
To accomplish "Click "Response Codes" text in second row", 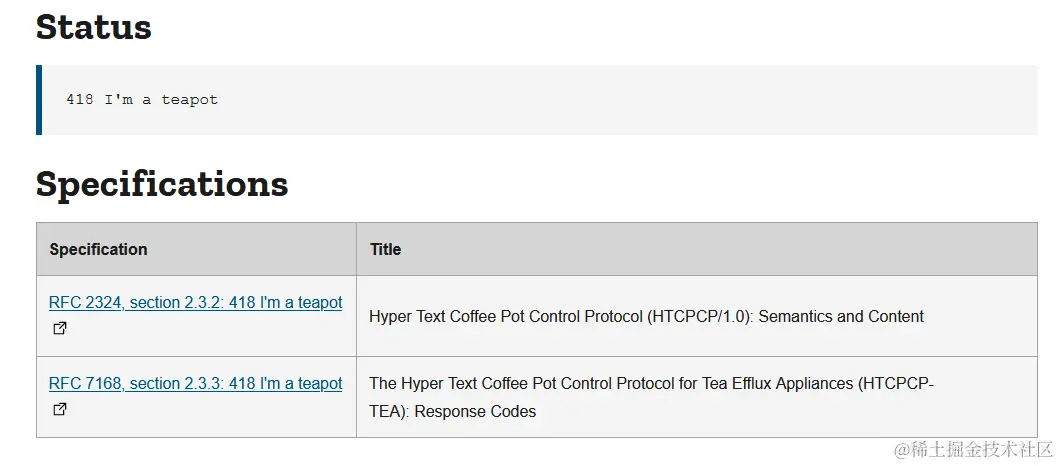I will click(x=476, y=411).
